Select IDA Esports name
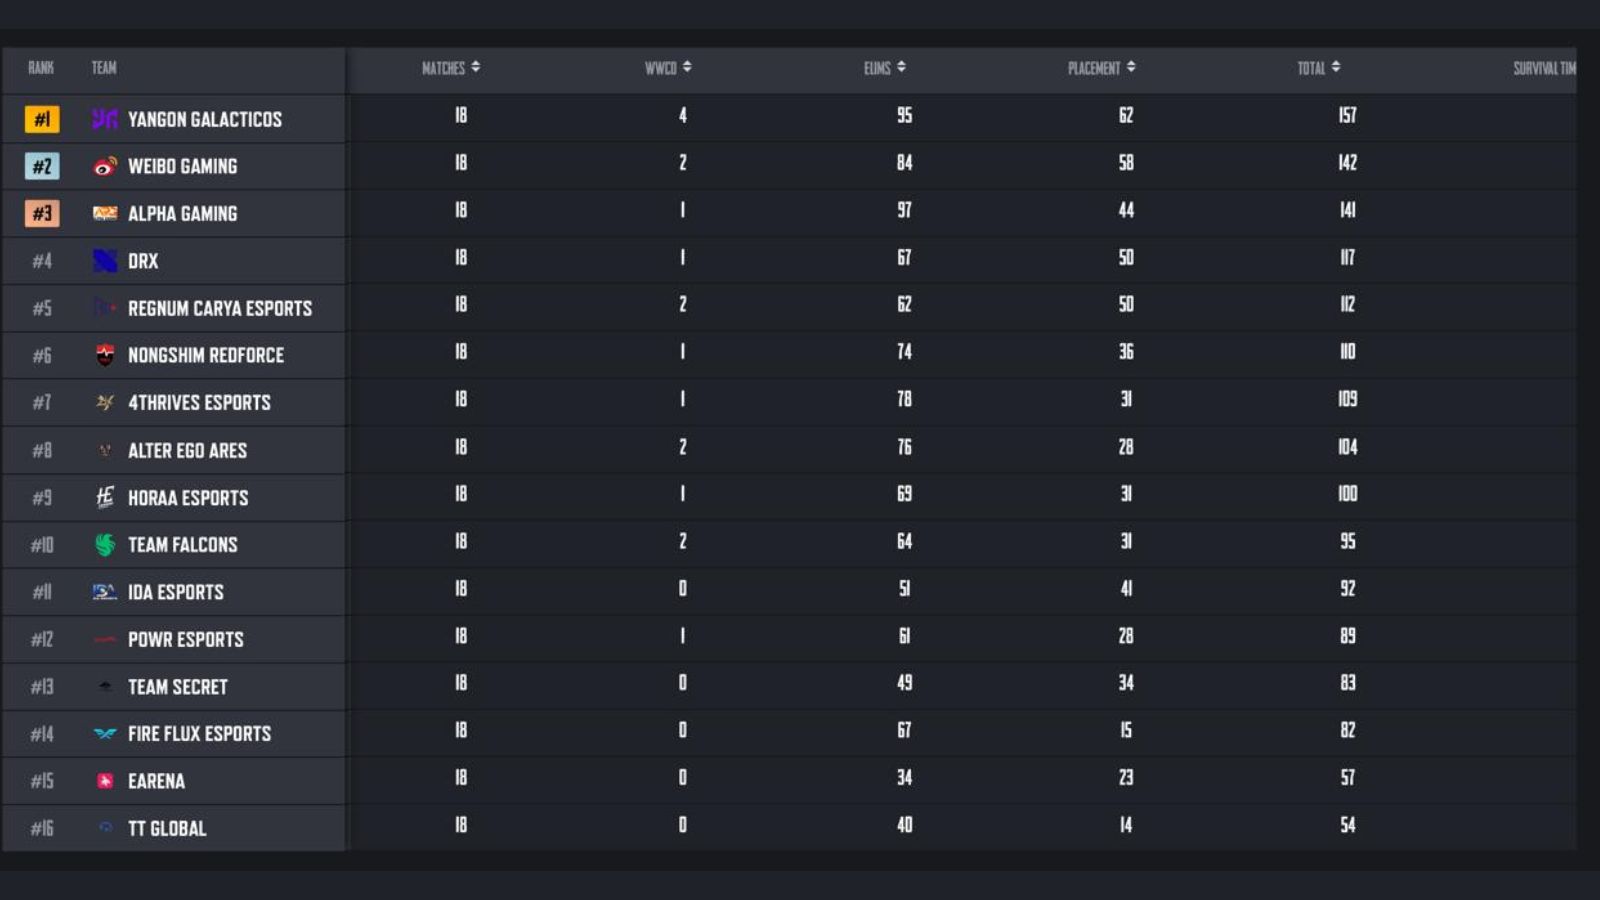1600x900 pixels. [176, 592]
